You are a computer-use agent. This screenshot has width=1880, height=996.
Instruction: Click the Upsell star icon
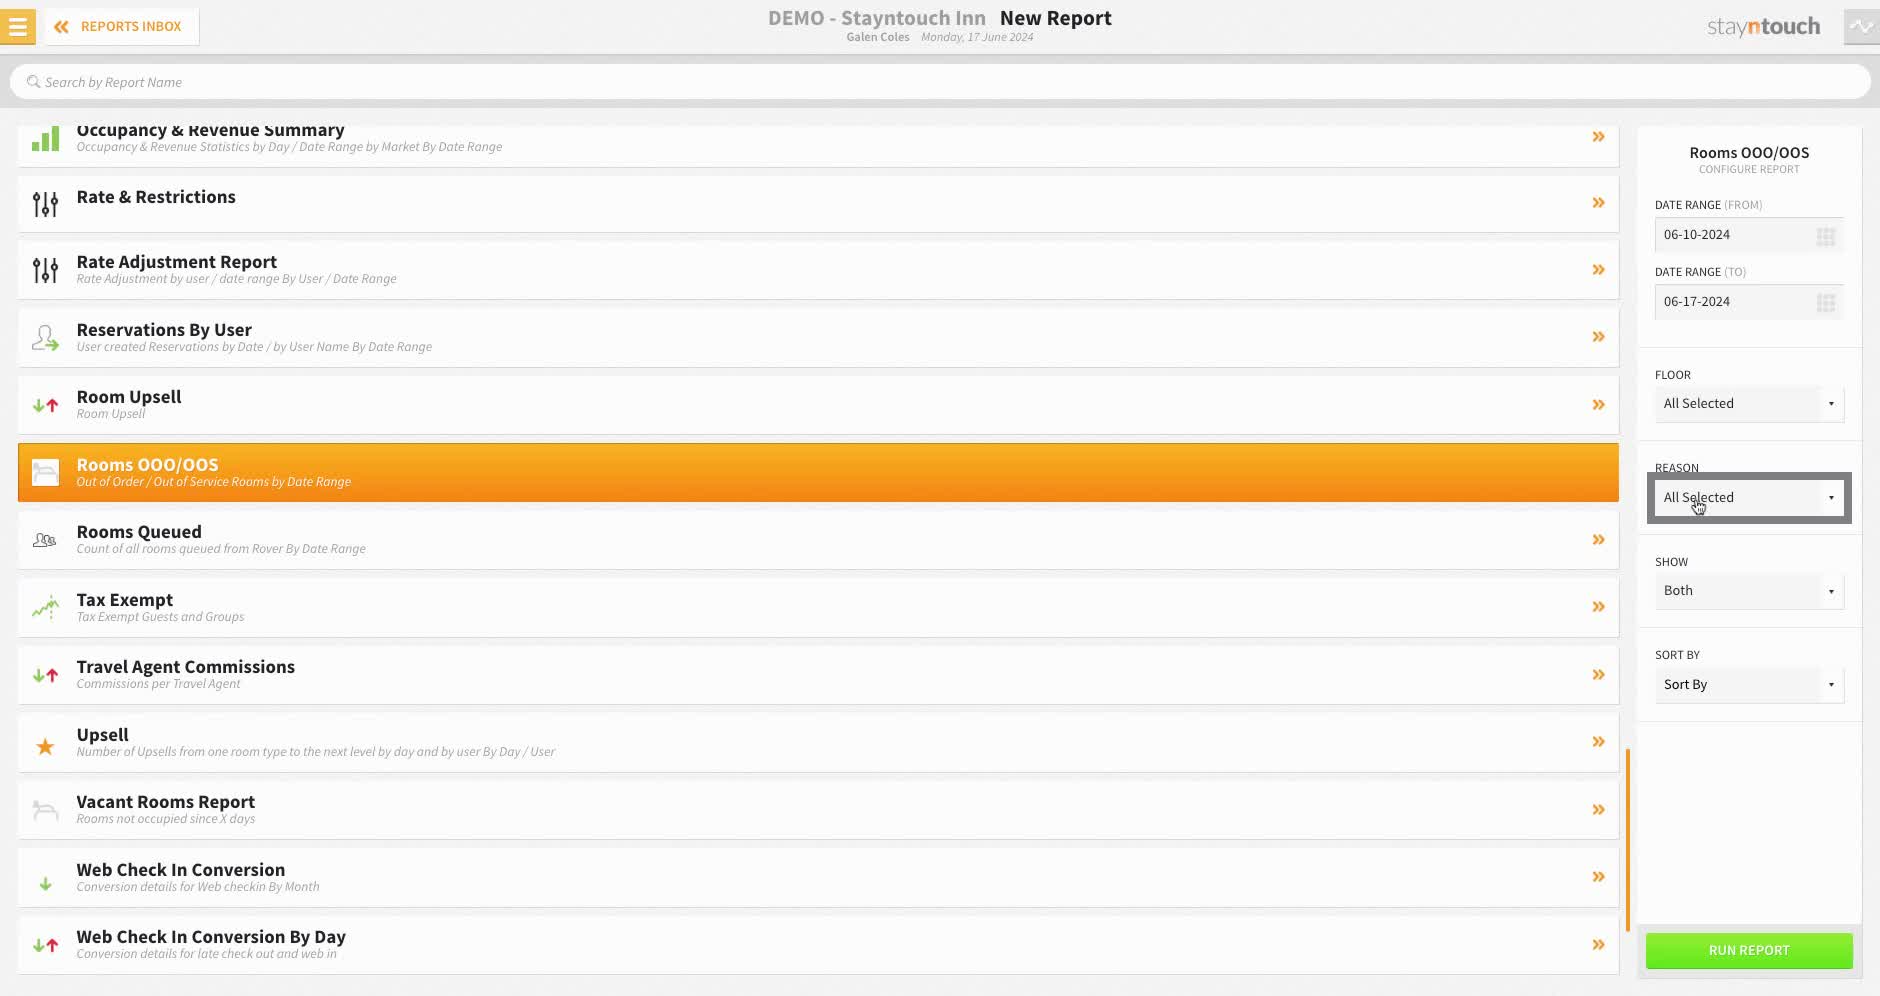coord(45,746)
